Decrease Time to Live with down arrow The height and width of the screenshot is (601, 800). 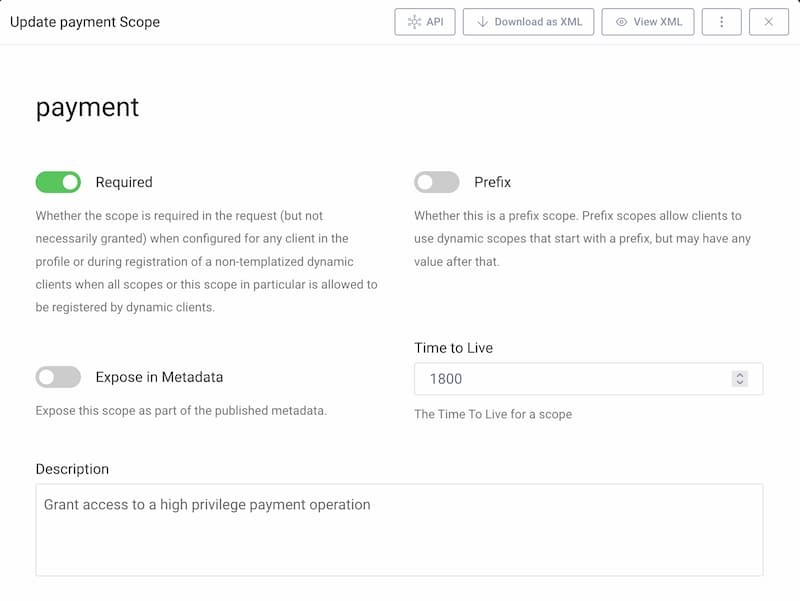739,383
